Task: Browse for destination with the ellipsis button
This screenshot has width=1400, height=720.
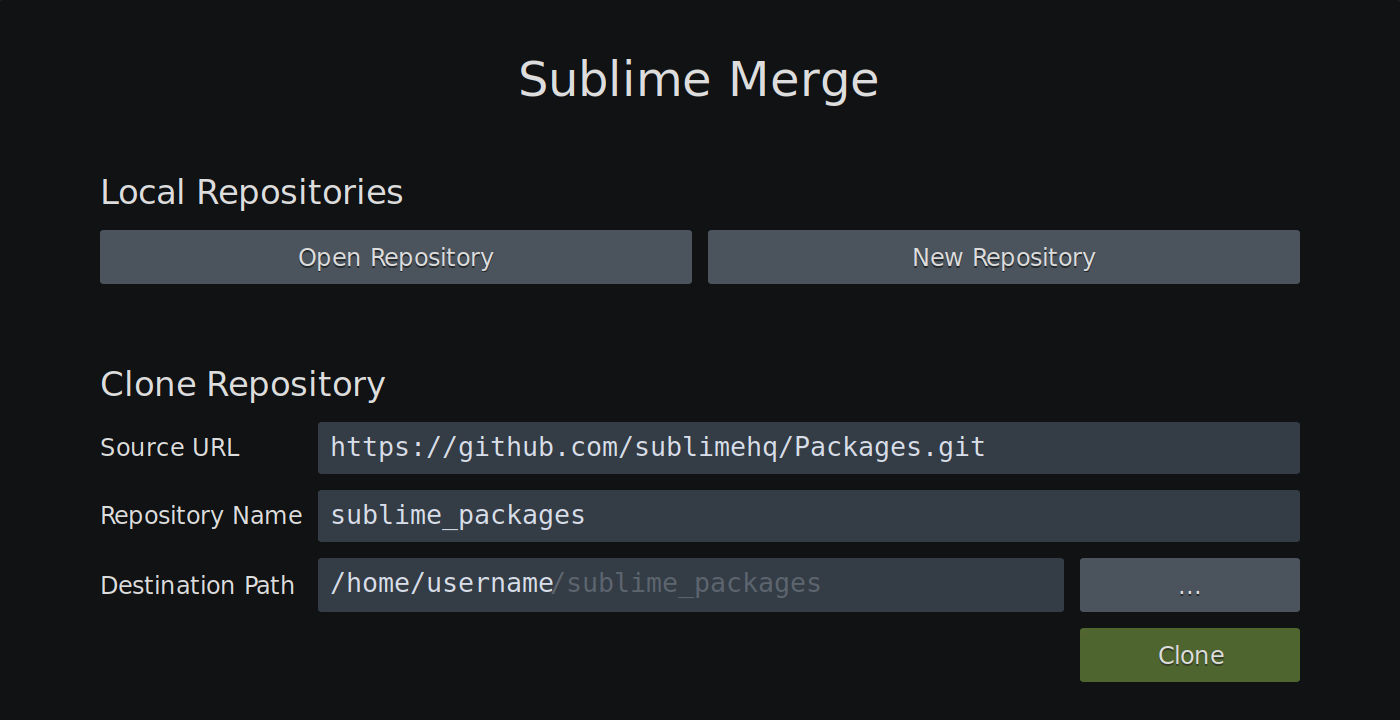Action: (x=1189, y=585)
